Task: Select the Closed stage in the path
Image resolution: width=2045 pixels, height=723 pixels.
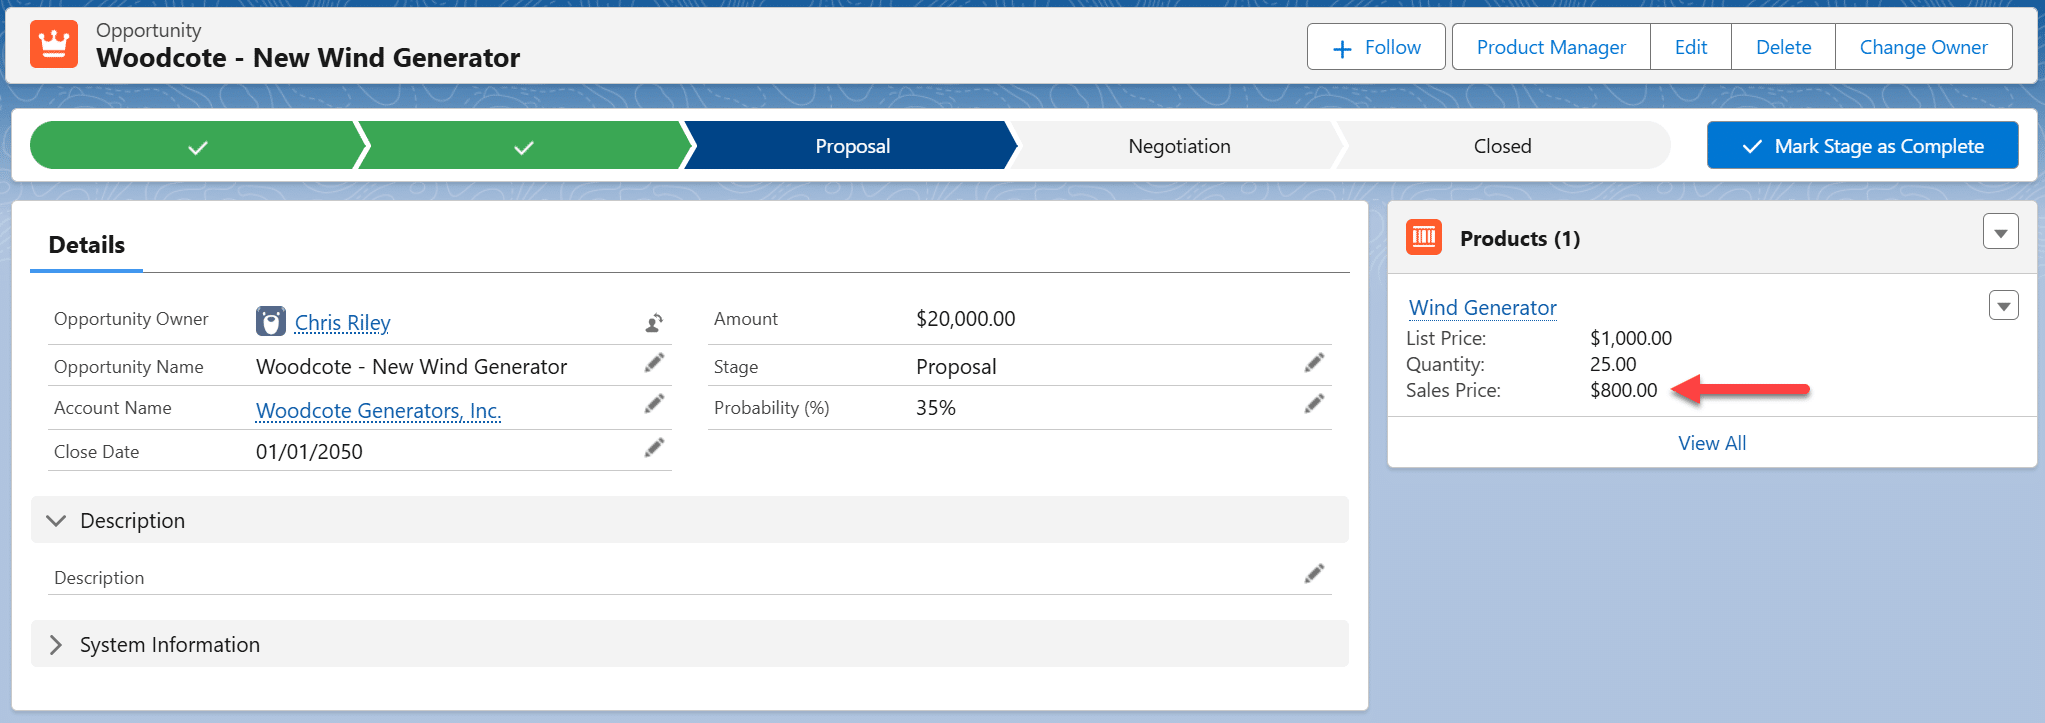Action: point(1501,146)
